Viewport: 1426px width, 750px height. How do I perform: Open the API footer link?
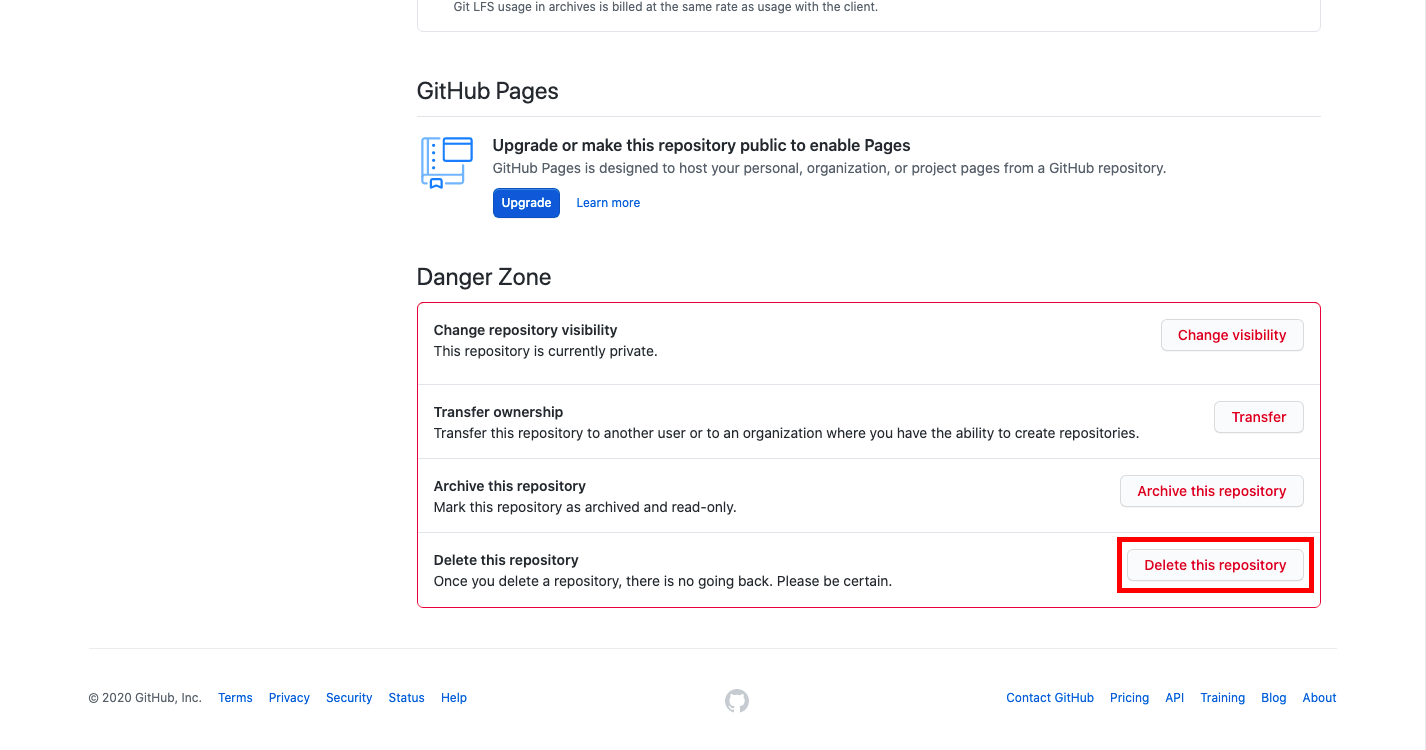(x=1175, y=698)
